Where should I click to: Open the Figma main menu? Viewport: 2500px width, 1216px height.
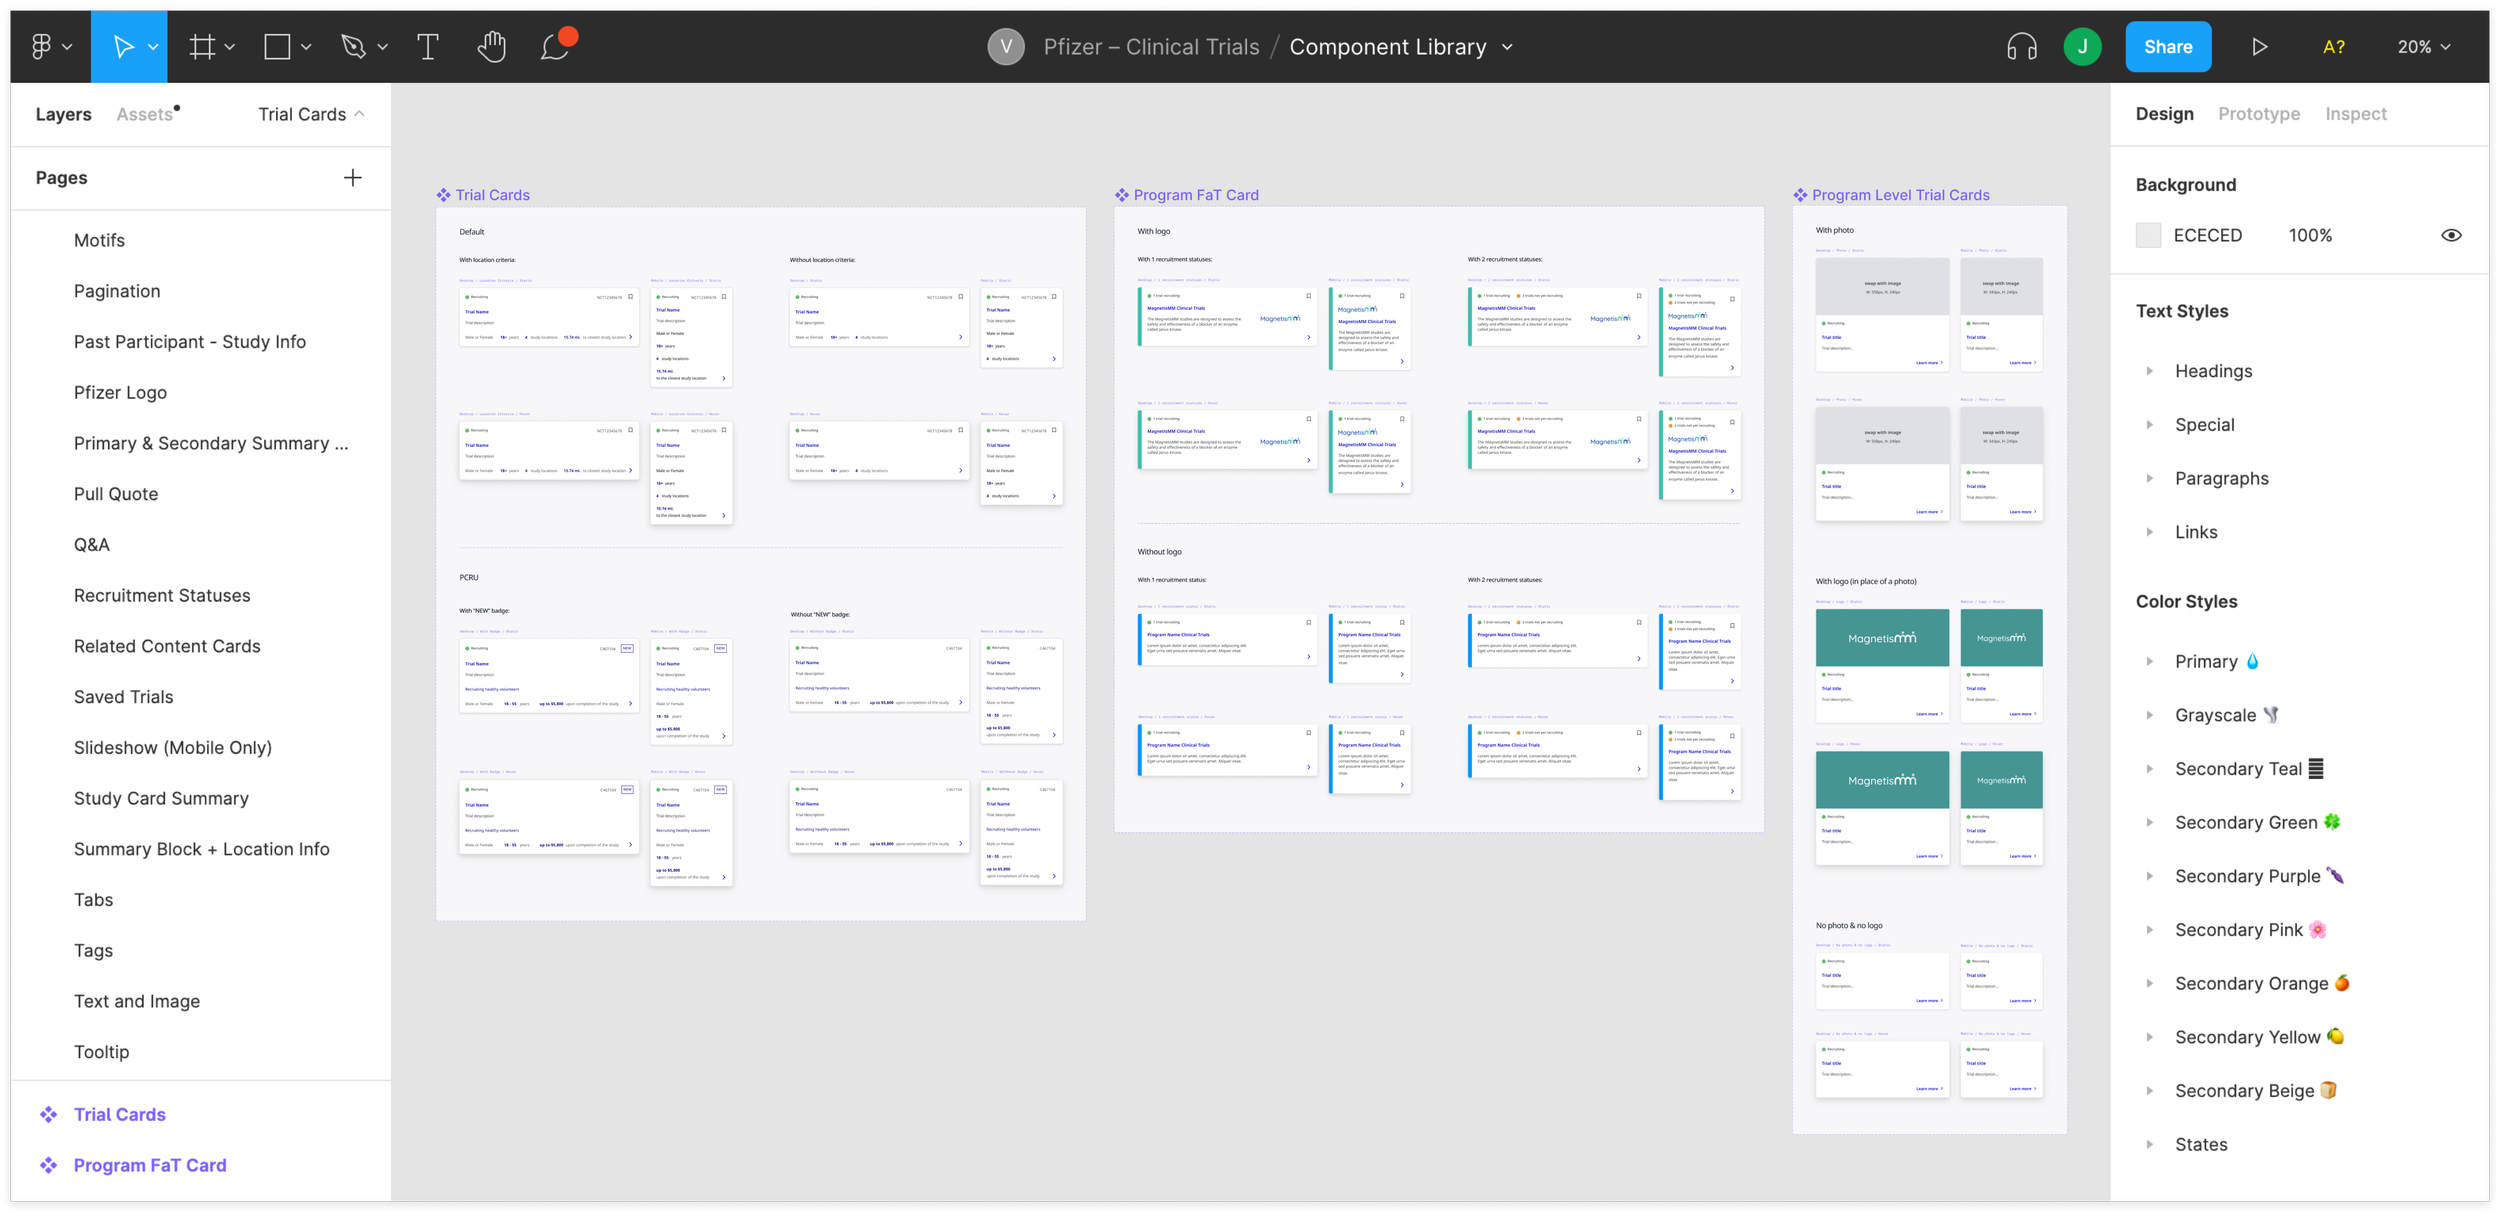click(x=44, y=46)
